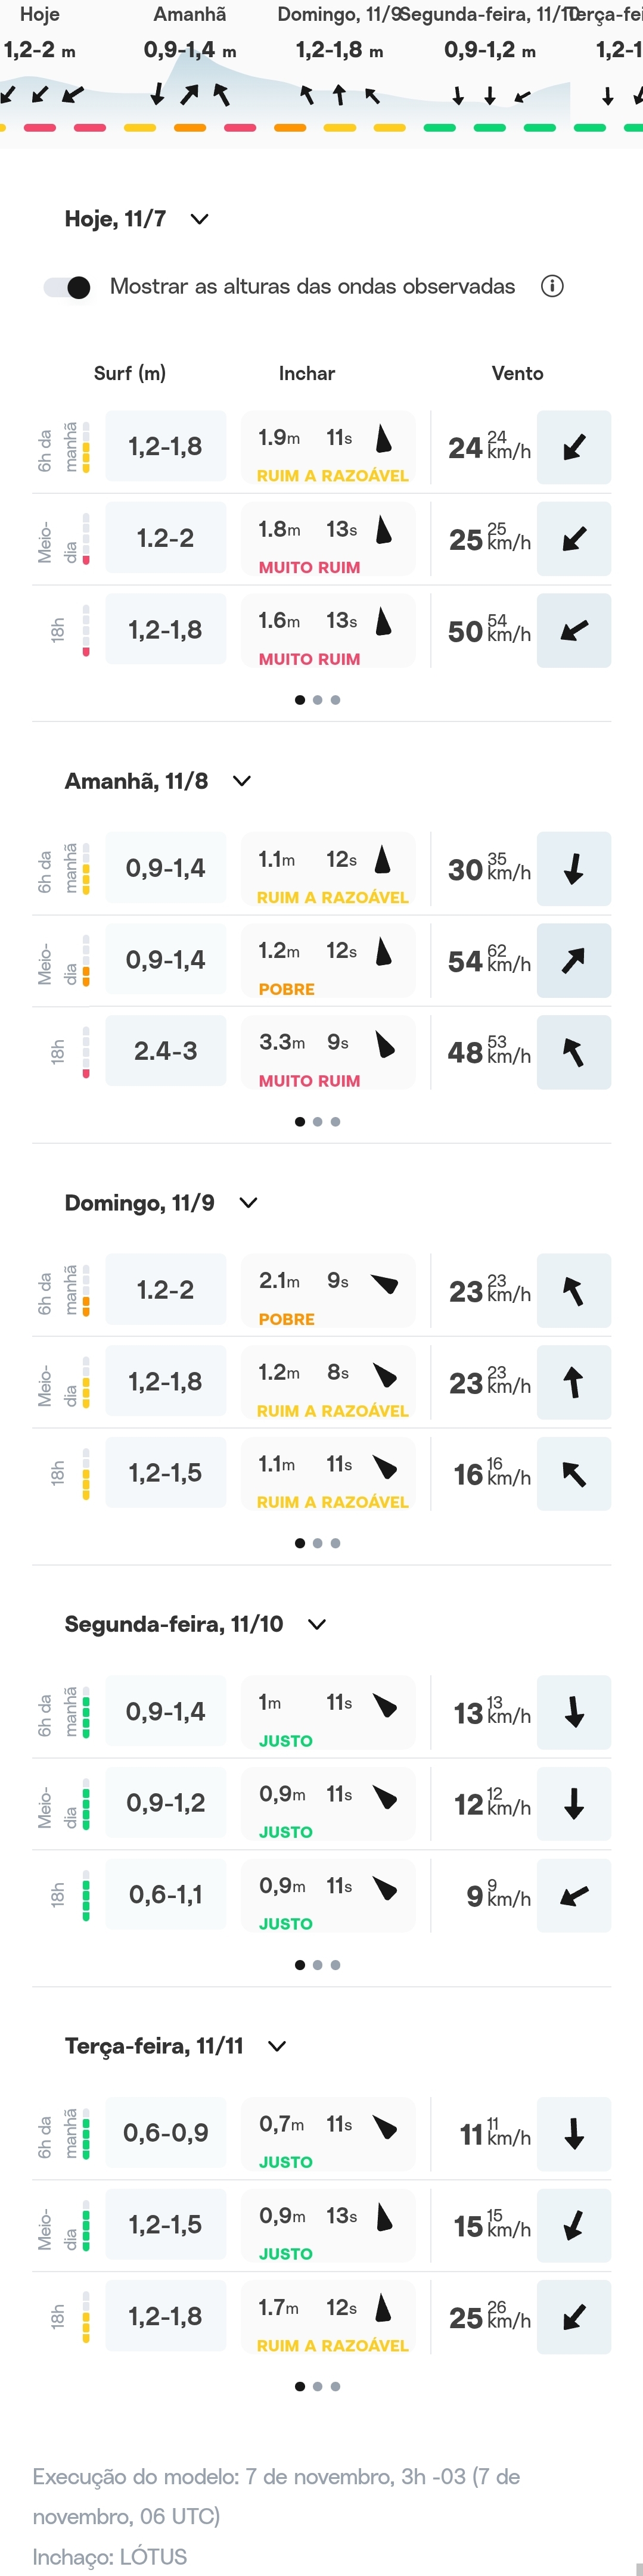Select Amanhã in the top day strip
Screen dimensions: 643x2576
click(x=190, y=15)
